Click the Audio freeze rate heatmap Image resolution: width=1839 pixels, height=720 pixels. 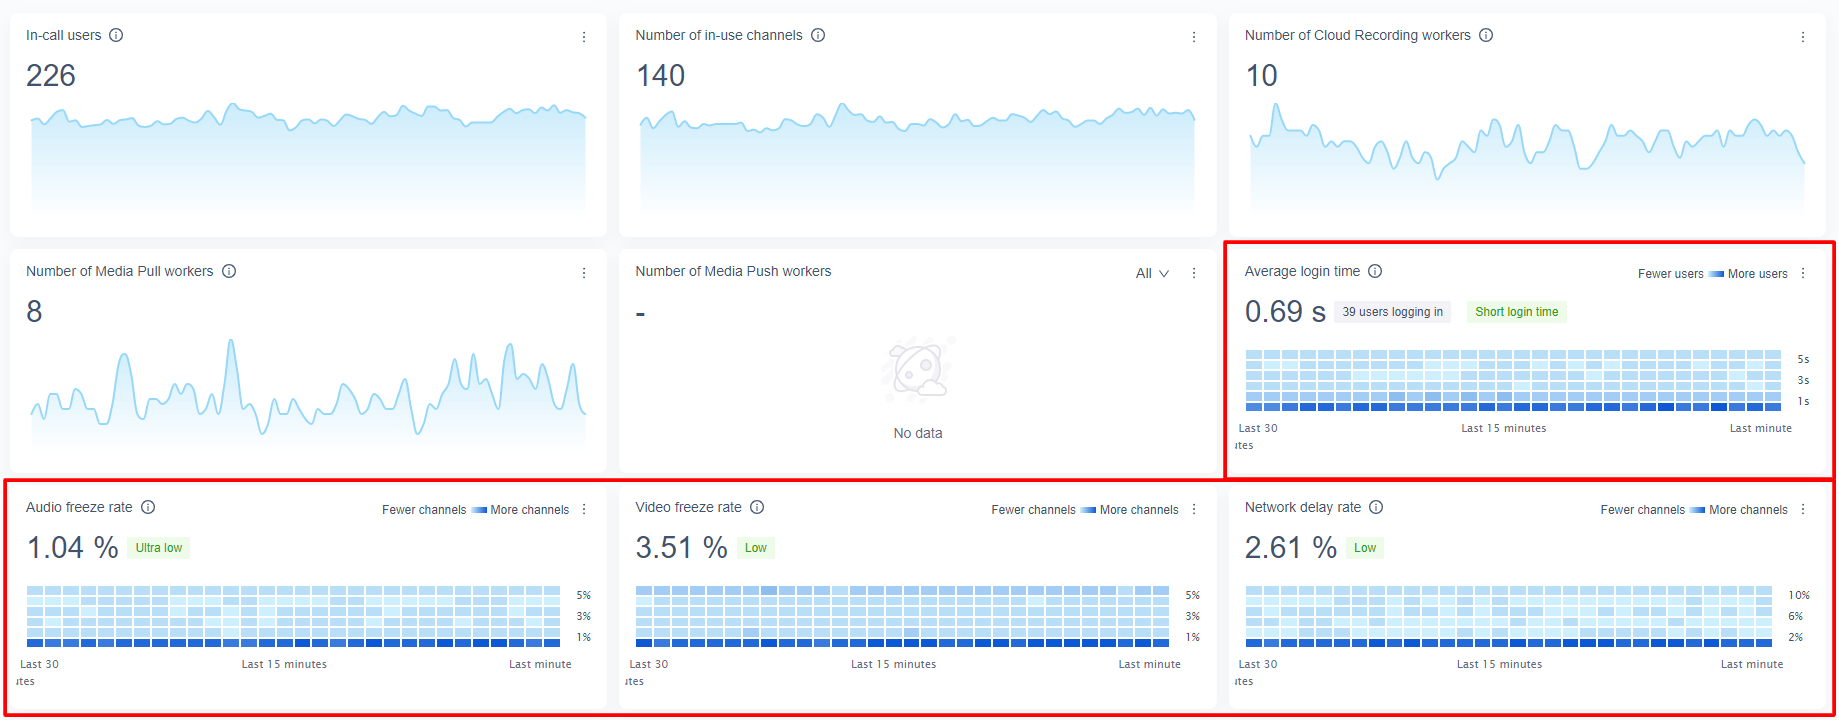293,616
